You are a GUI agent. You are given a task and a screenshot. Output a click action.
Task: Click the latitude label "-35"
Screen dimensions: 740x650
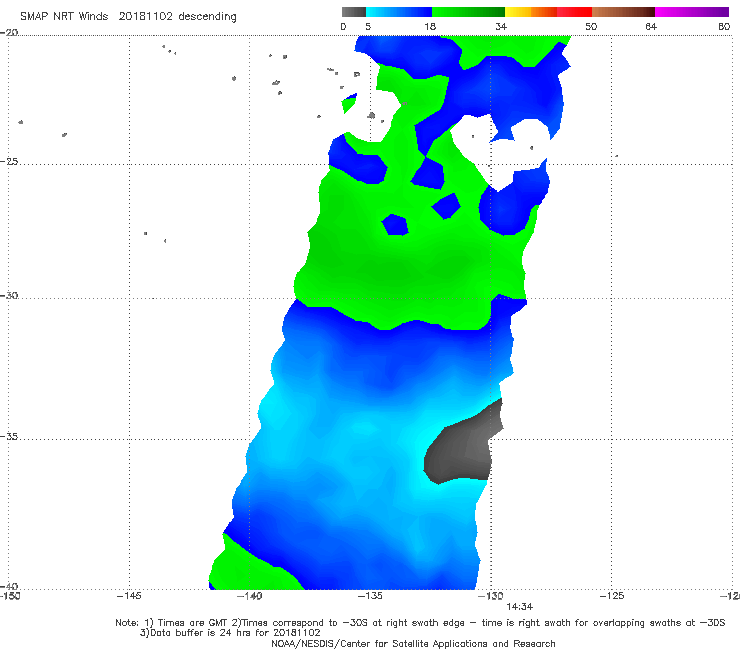pyautogui.click(x=9, y=437)
